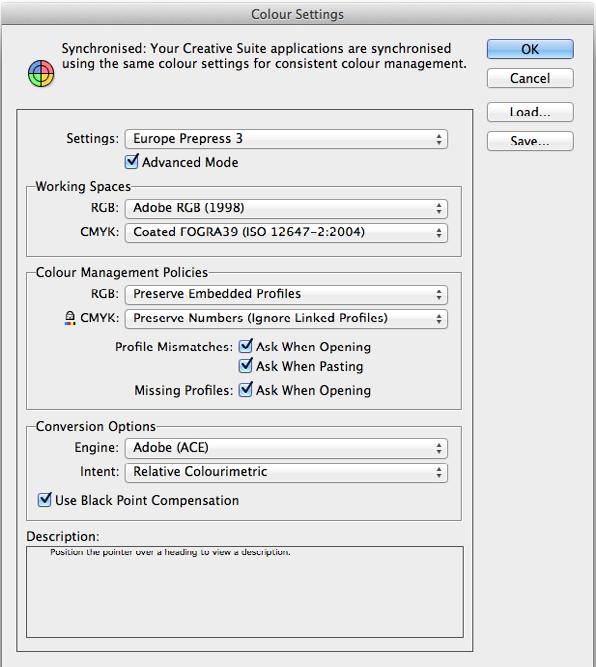The height and width of the screenshot is (667, 596).
Task: Open the Engine dropdown Adobe (ACE)
Action: point(286,448)
